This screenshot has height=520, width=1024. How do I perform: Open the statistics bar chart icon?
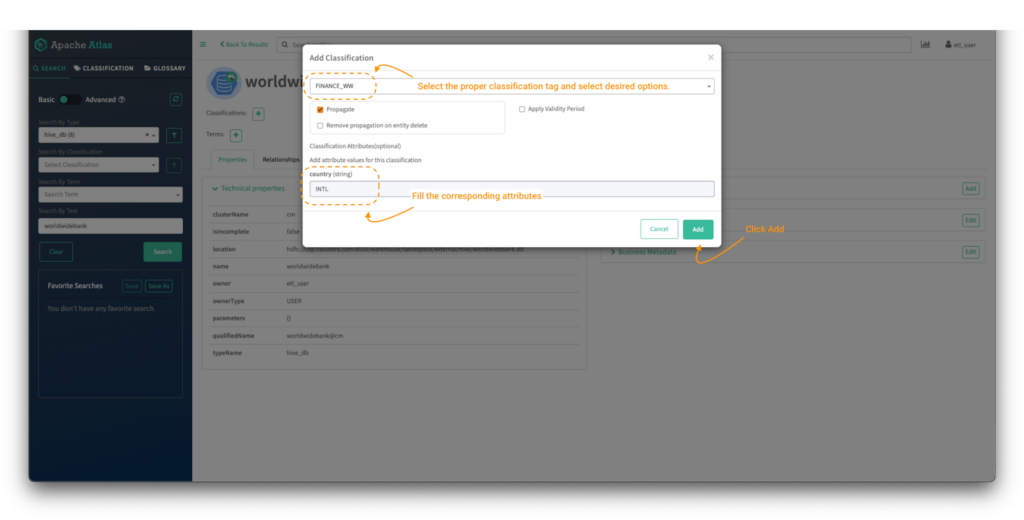[925, 45]
